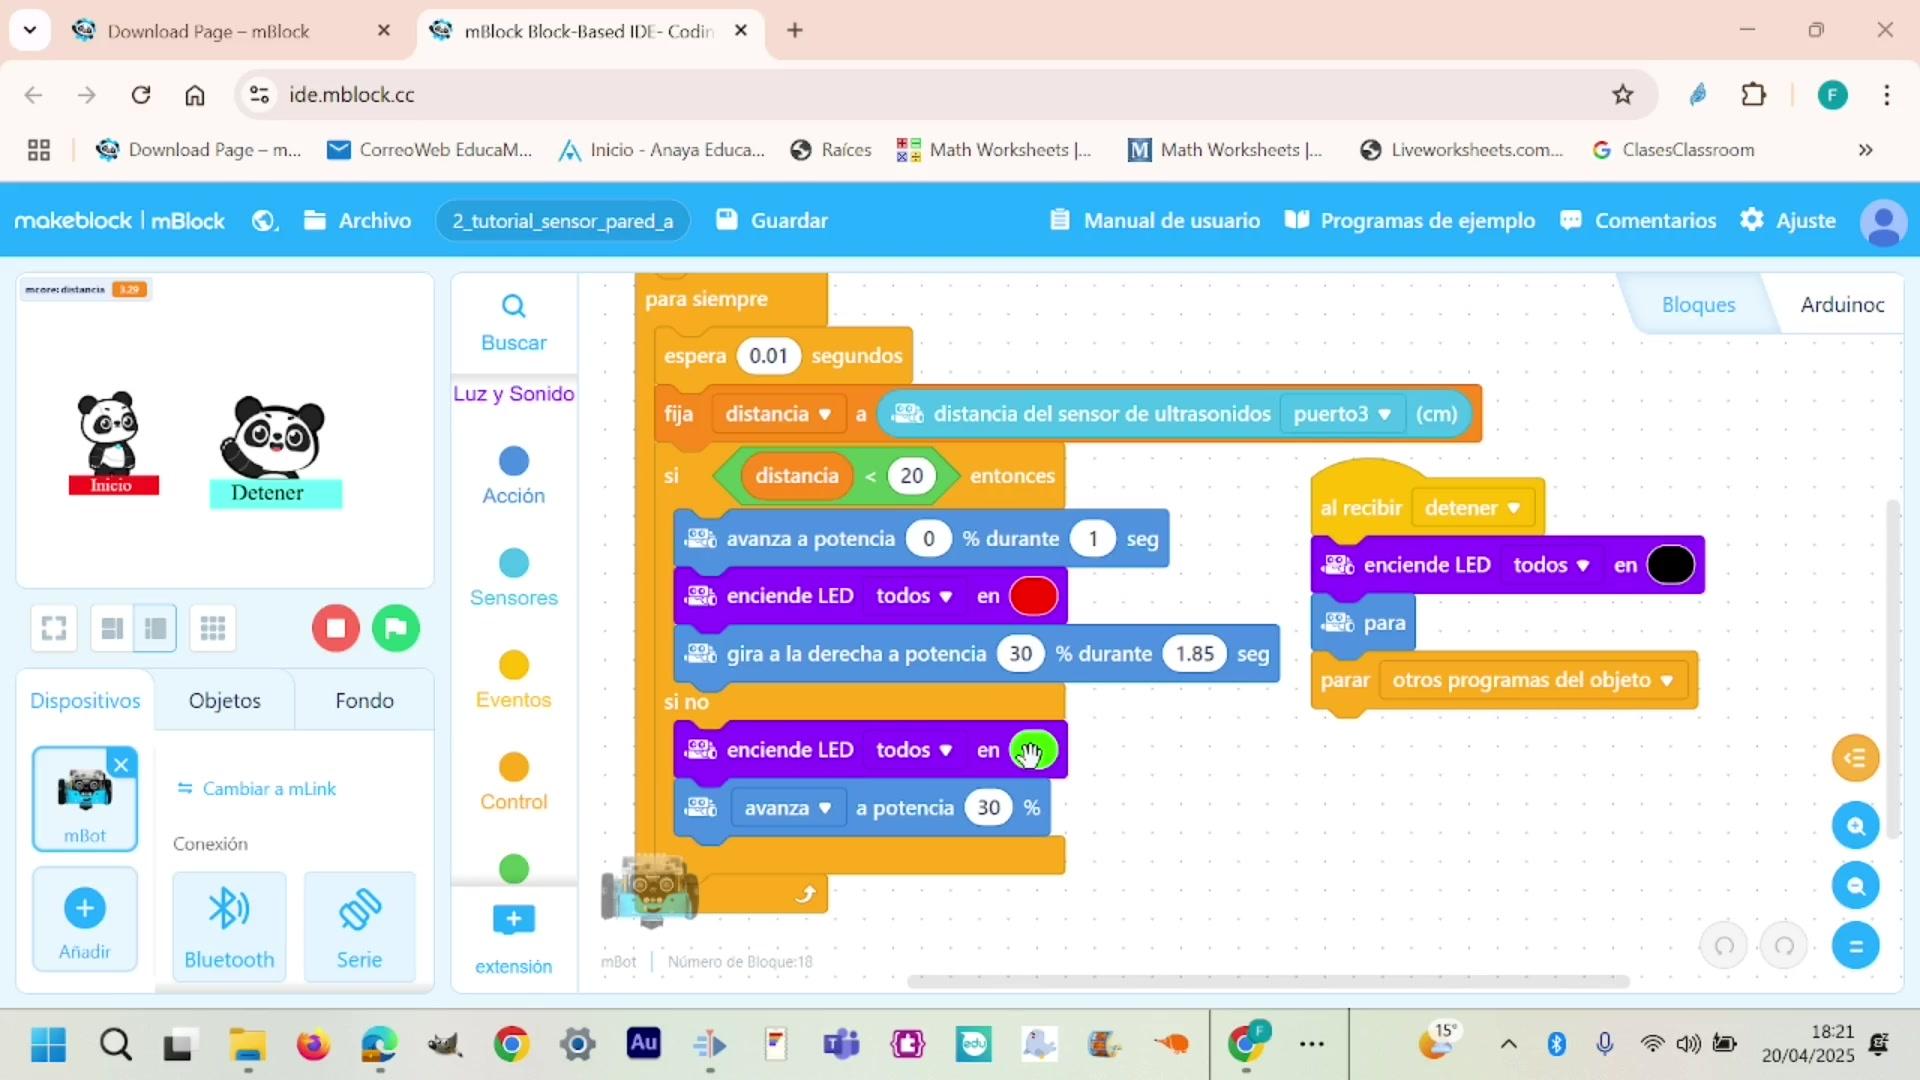Open the Arduinoc code tab
Image resolution: width=1920 pixels, height=1080 pixels.
pyautogui.click(x=1841, y=304)
